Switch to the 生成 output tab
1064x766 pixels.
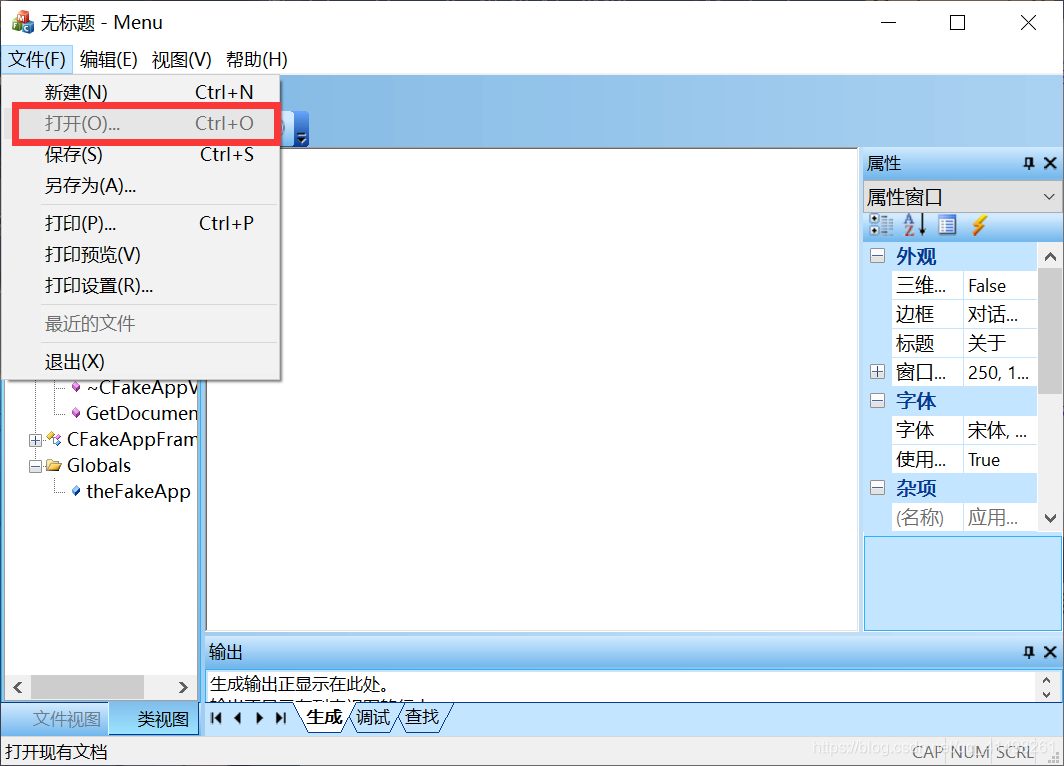pos(324,717)
